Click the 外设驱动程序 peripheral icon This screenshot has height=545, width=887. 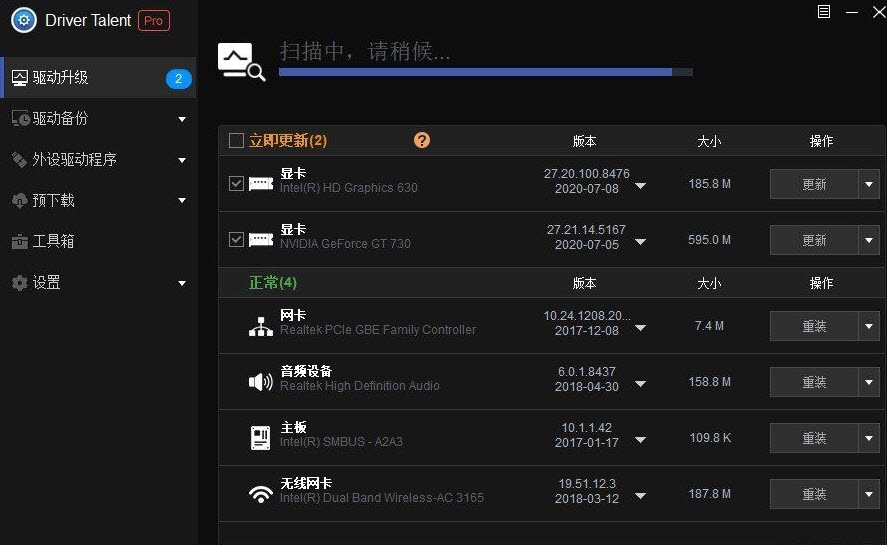pyautogui.click(x=19, y=160)
